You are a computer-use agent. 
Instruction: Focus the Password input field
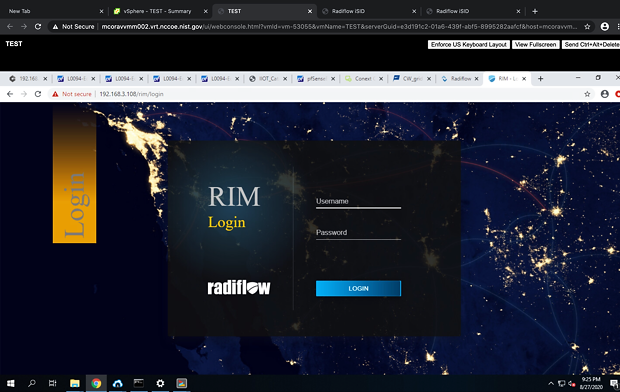(x=358, y=233)
